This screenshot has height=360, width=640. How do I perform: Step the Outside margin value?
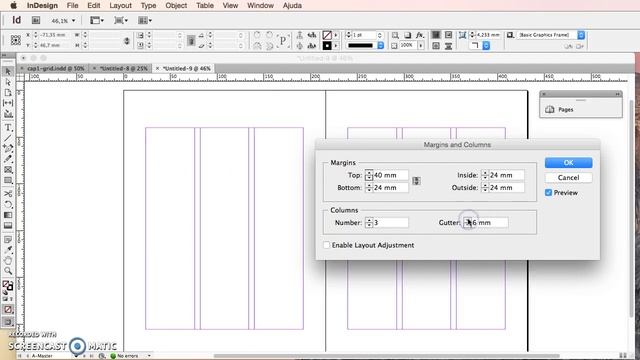point(485,187)
